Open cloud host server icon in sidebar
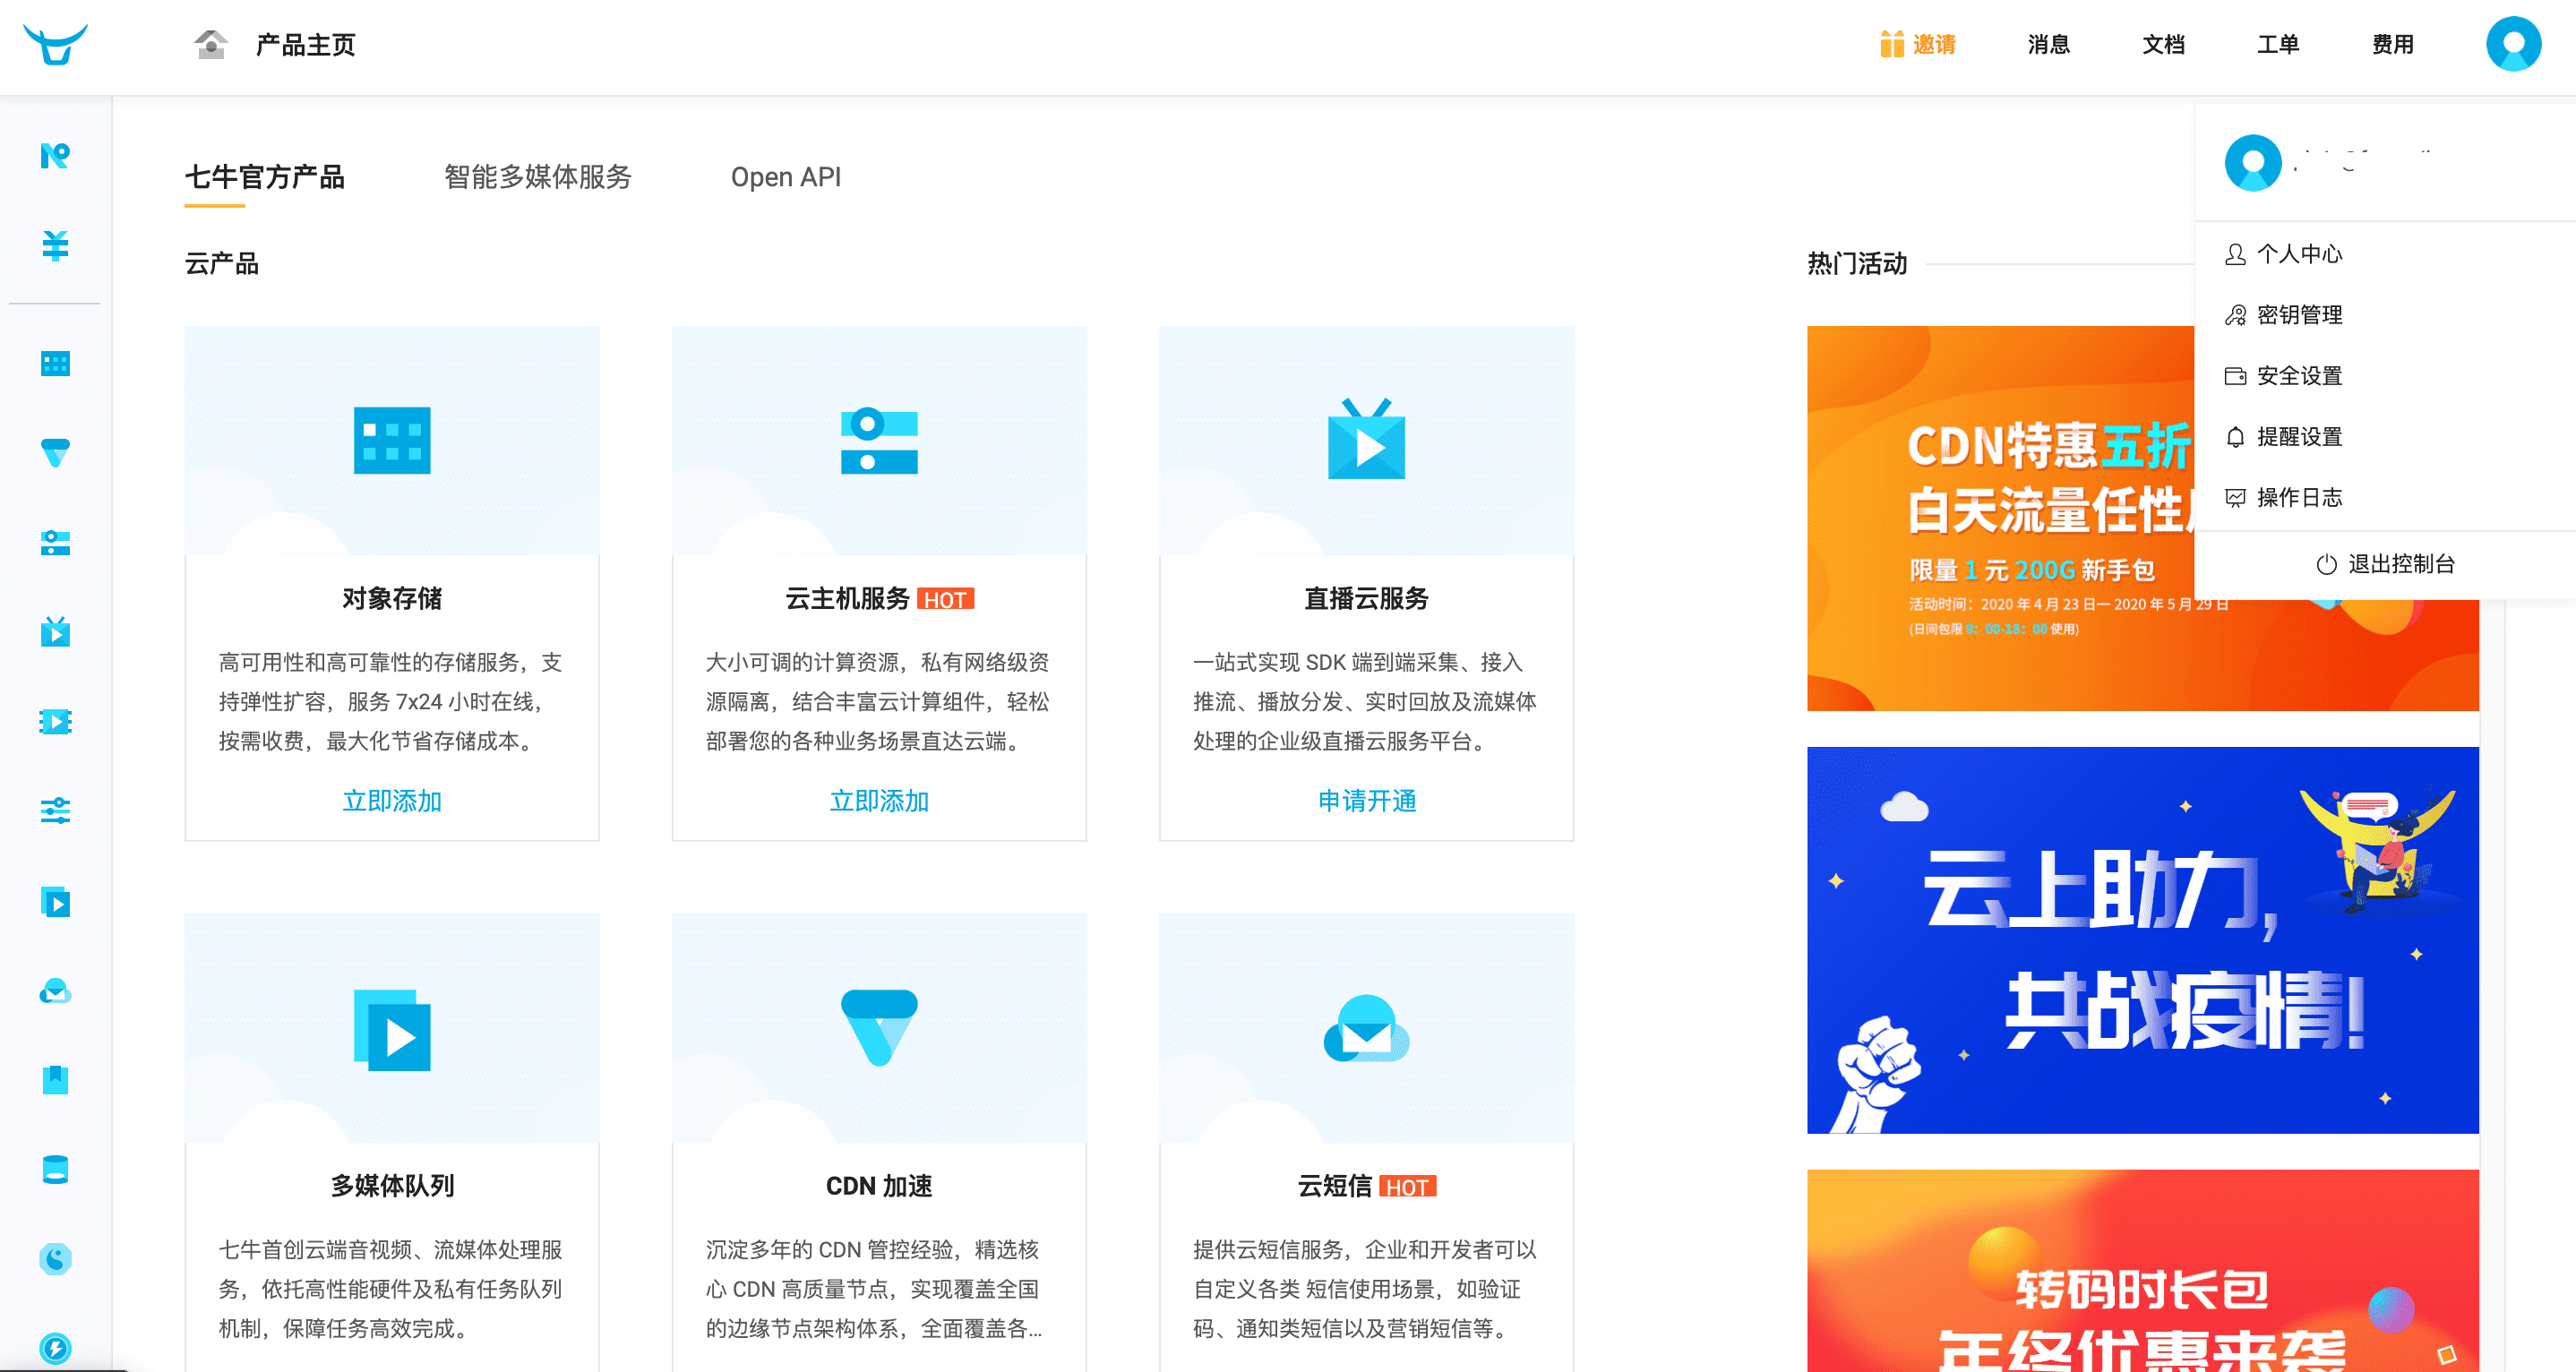Image resolution: width=2576 pixels, height=1372 pixels. pos(55,543)
